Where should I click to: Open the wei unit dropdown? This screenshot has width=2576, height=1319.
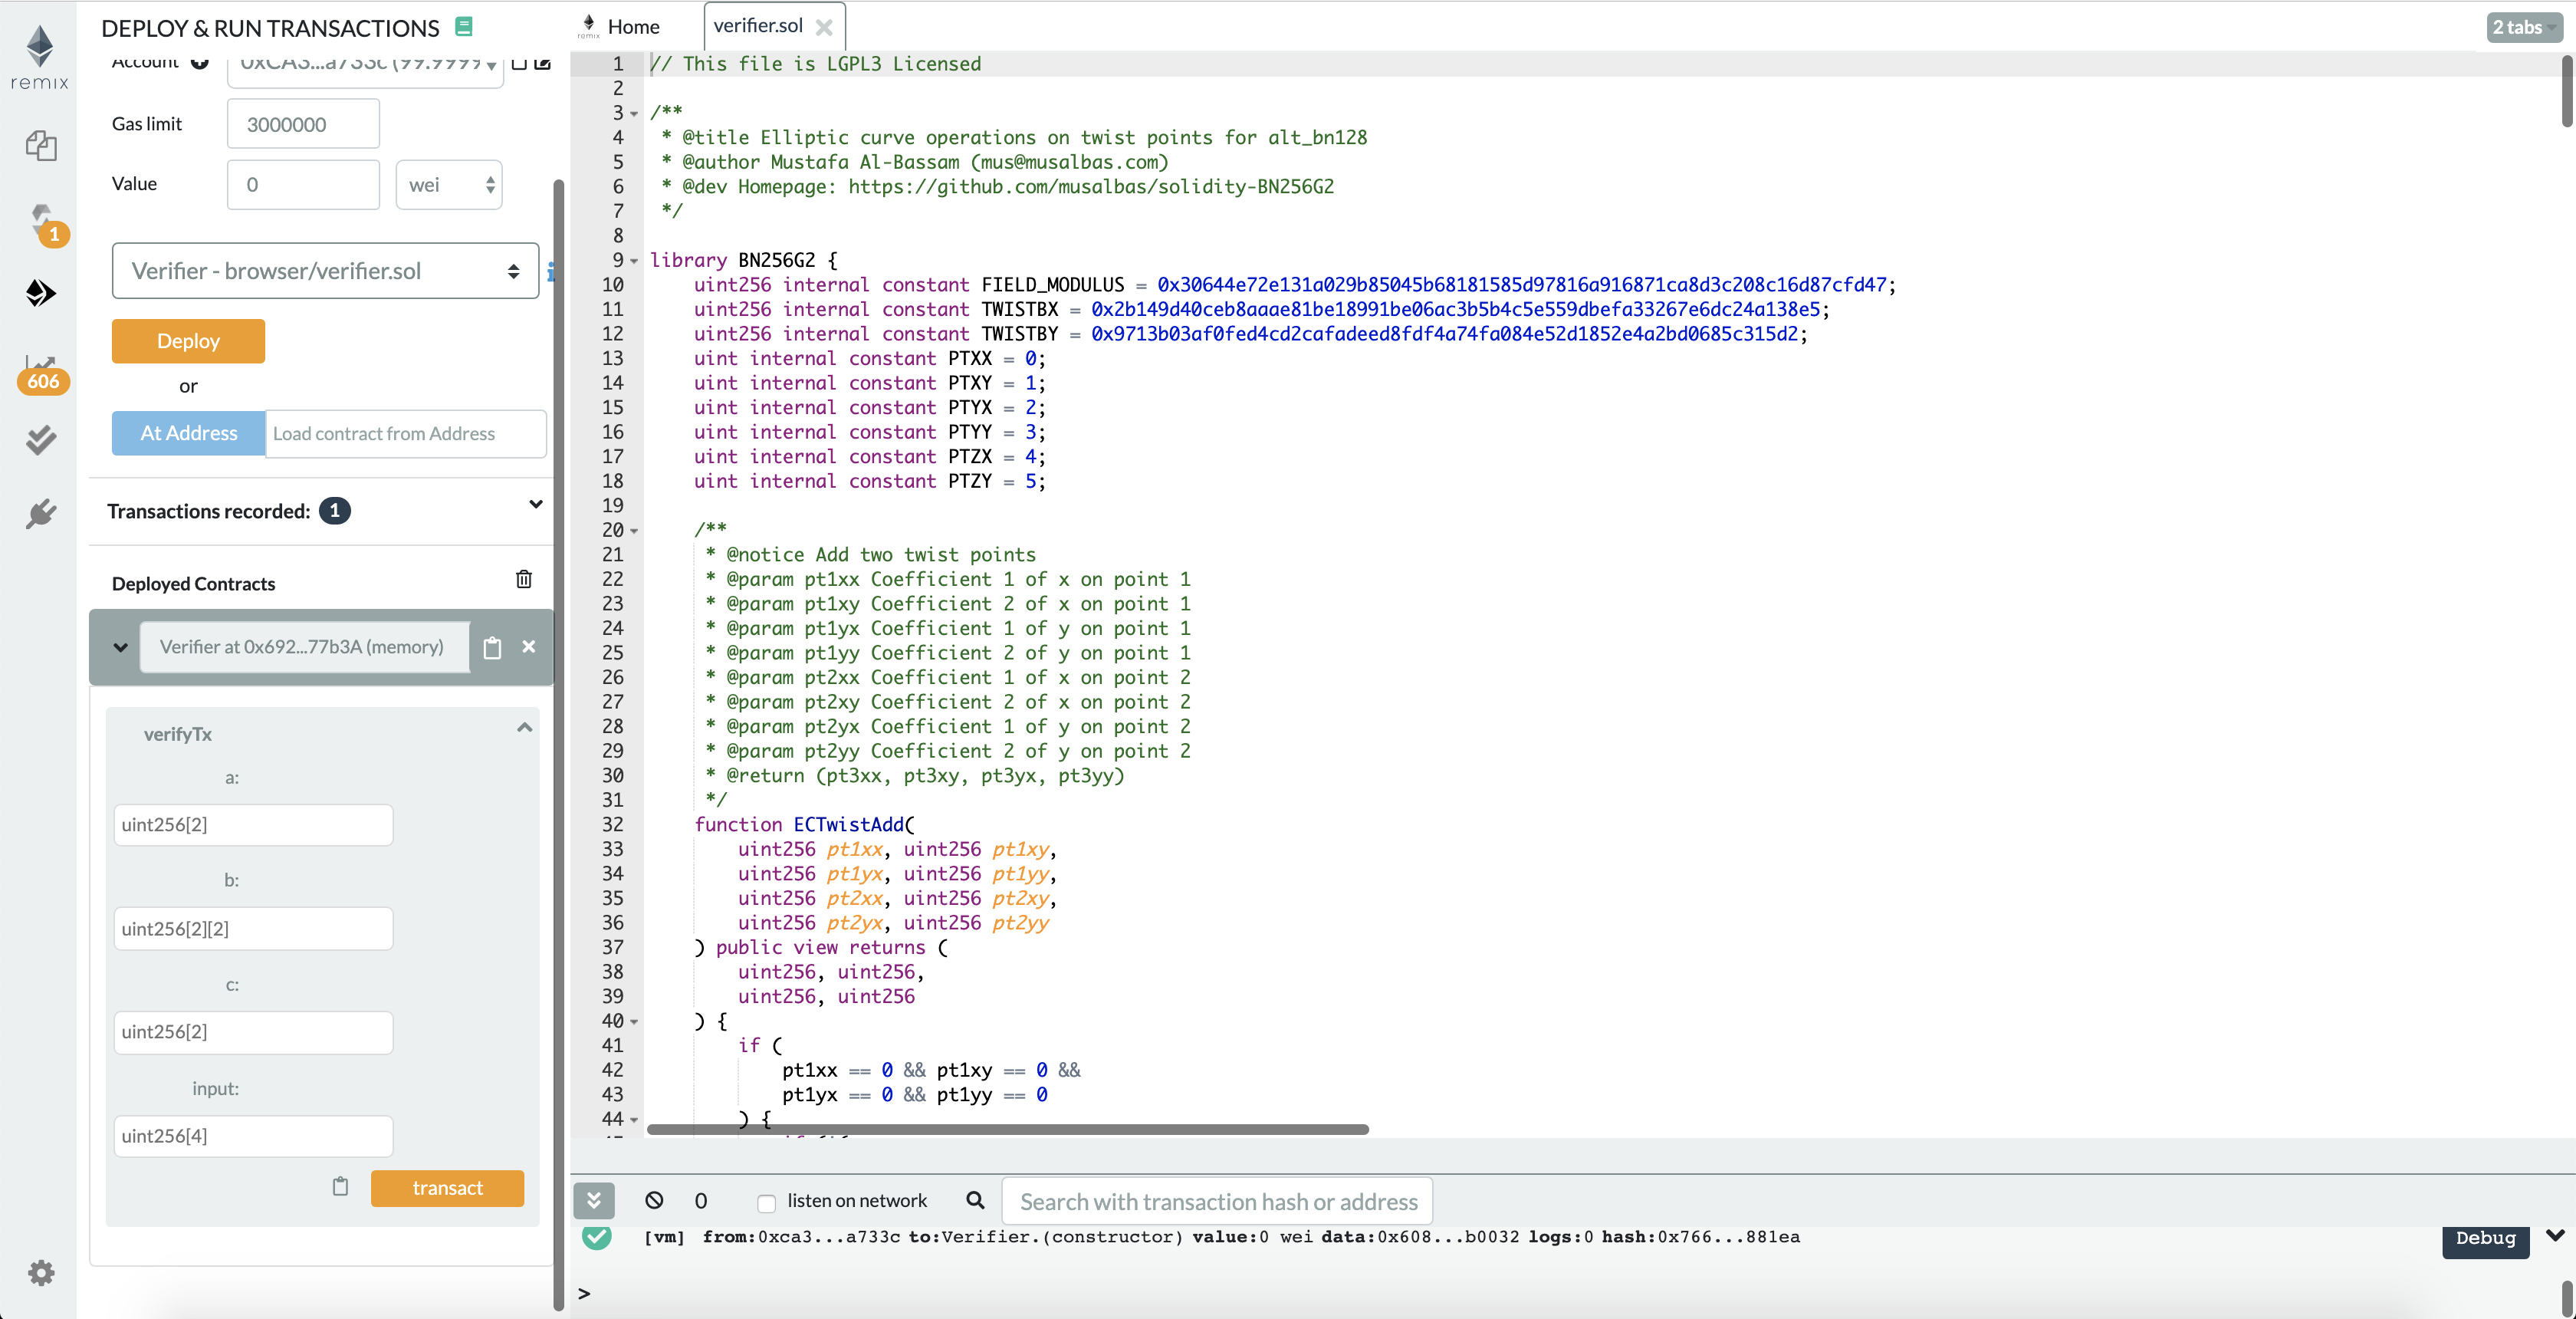coord(449,185)
